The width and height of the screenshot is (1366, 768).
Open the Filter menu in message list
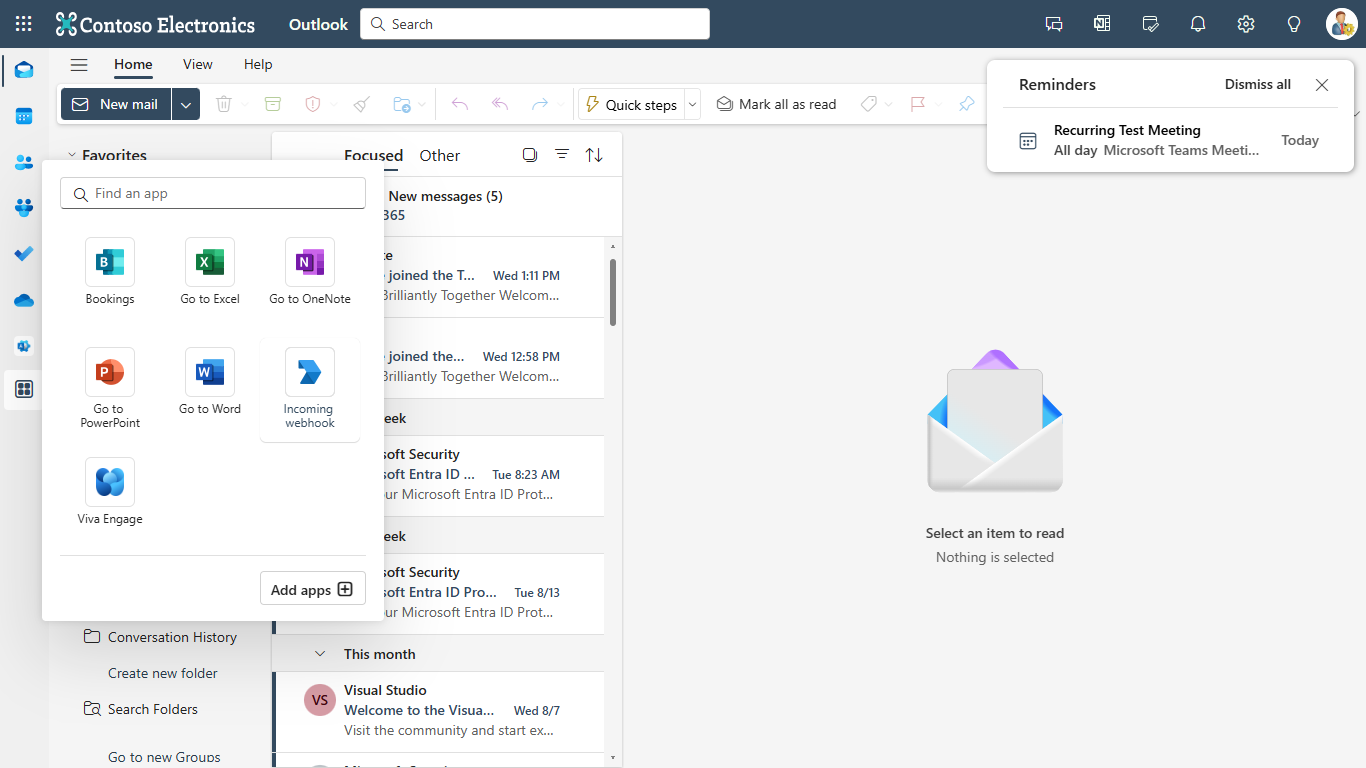pyautogui.click(x=562, y=155)
